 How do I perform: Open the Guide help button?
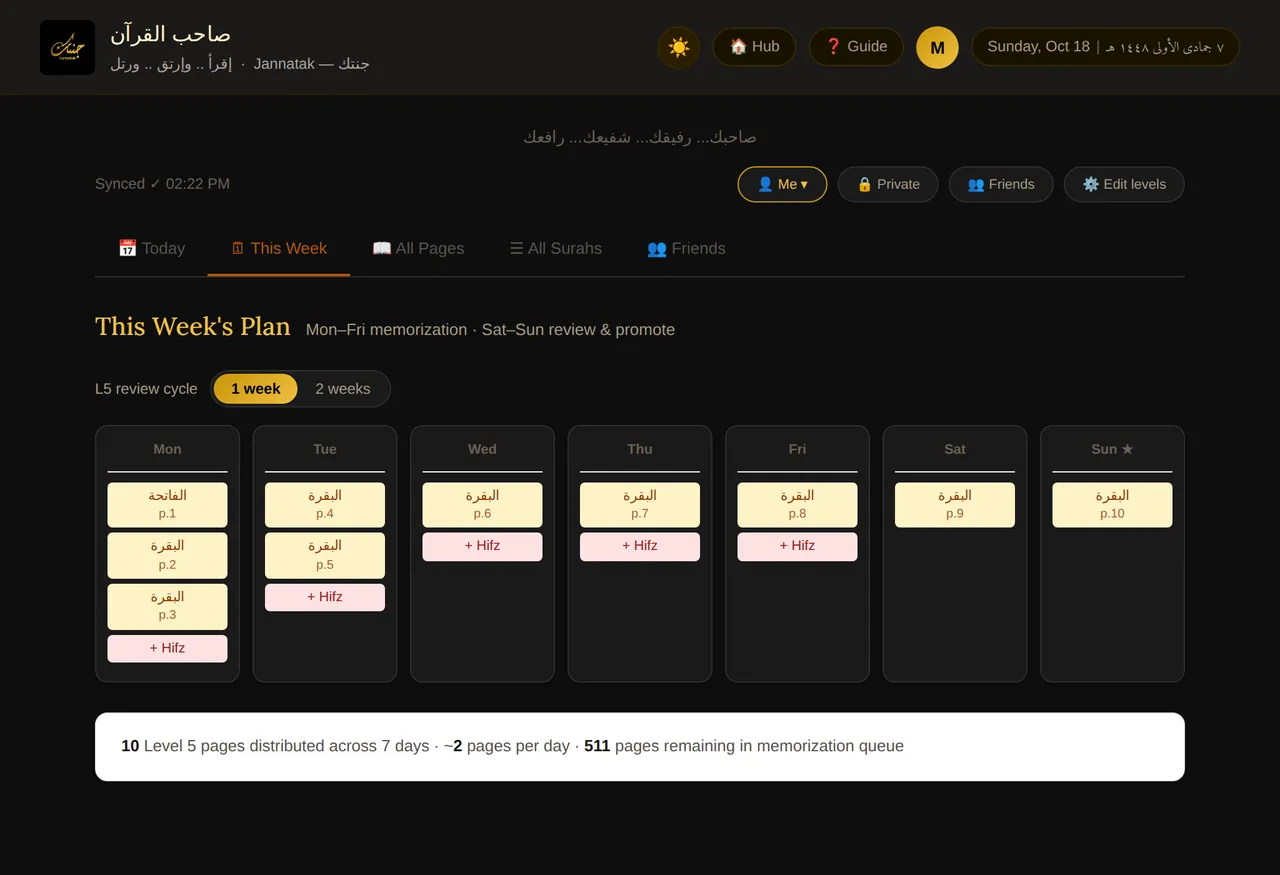pyautogui.click(x=856, y=47)
